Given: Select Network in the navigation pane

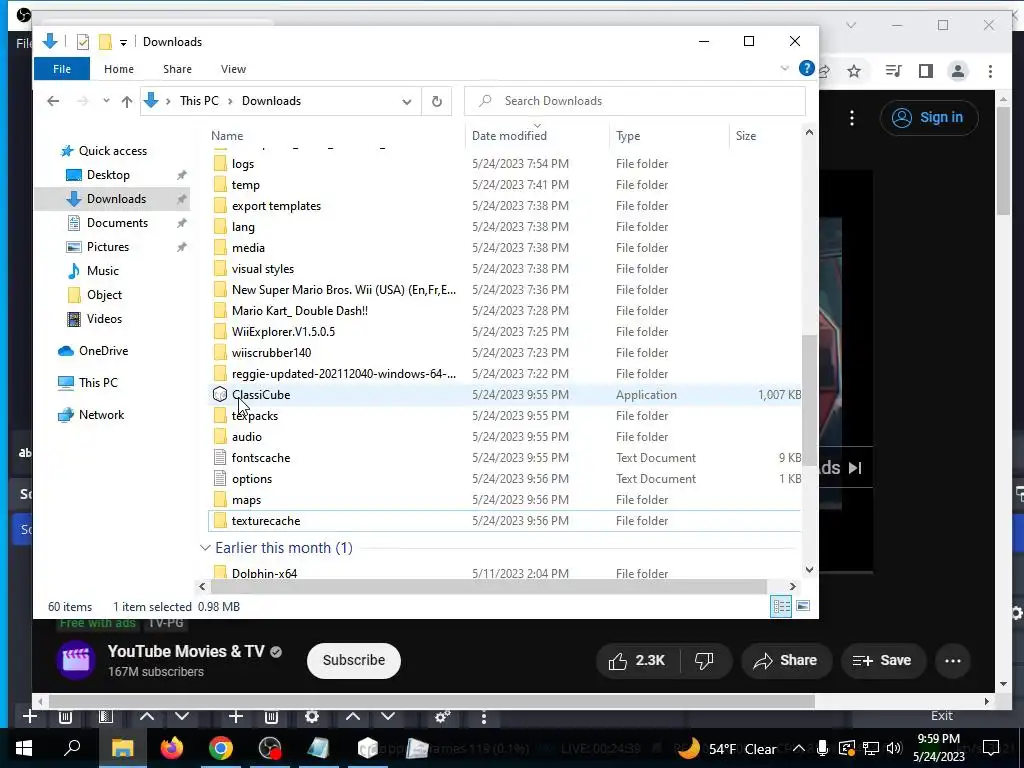Looking at the screenshot, I should pos(101,415).
